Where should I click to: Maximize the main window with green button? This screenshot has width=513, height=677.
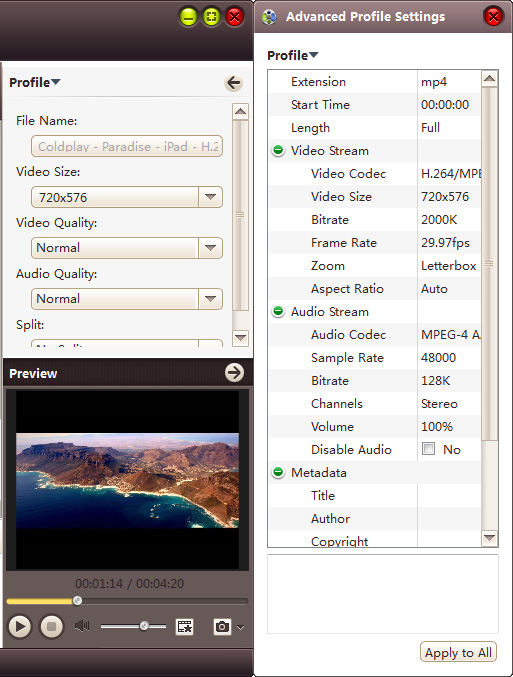tap(212, 17)
